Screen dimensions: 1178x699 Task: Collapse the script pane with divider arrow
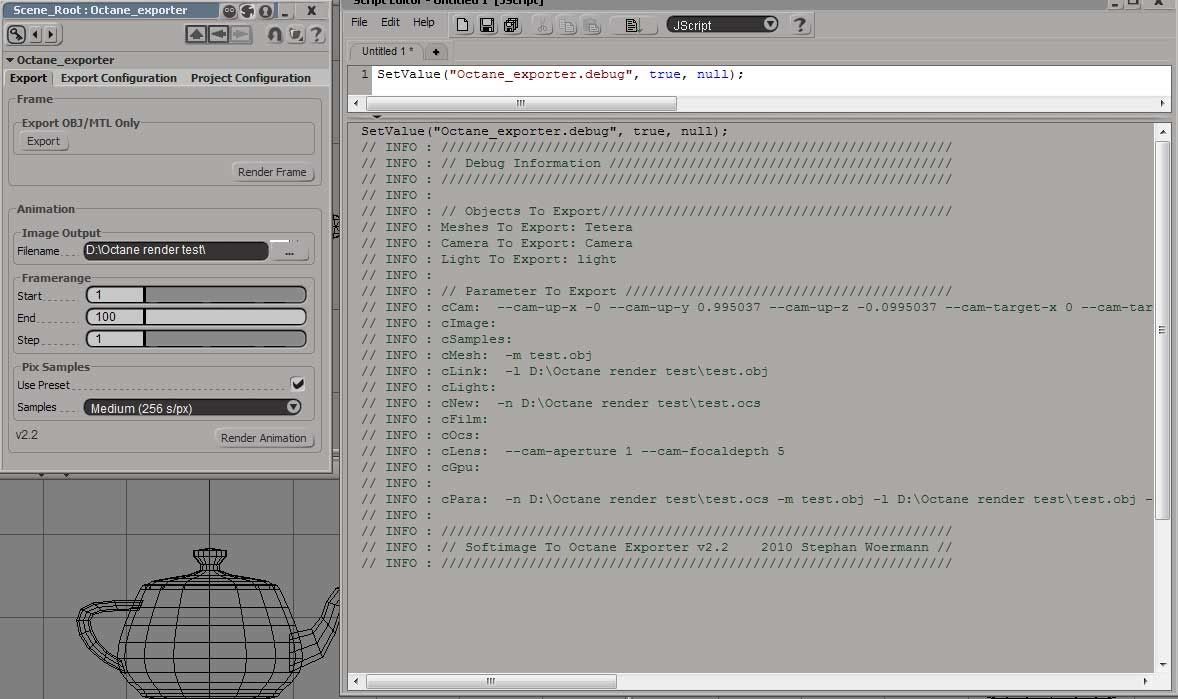click(x=376, y=116)
